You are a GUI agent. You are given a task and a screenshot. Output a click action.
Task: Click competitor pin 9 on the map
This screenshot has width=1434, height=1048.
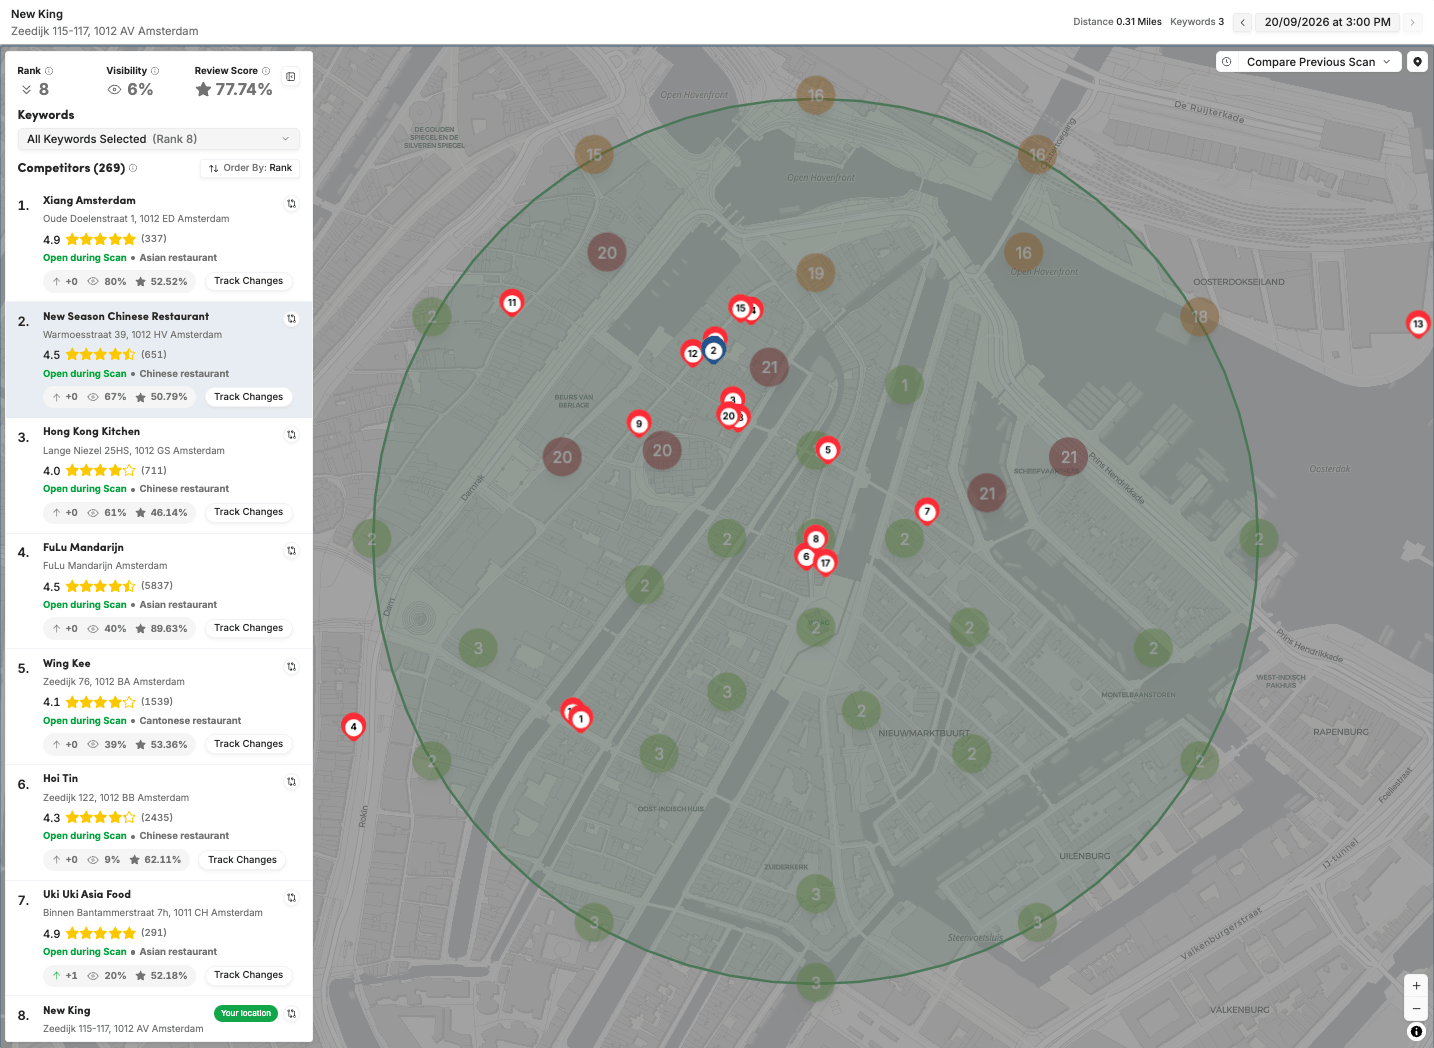click(639, 424)
